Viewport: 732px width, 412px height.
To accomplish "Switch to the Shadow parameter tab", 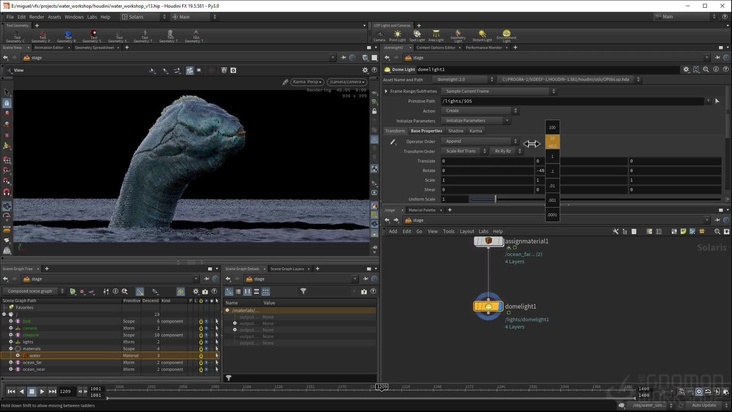I will pyautogui.click(x=456, y=131).
